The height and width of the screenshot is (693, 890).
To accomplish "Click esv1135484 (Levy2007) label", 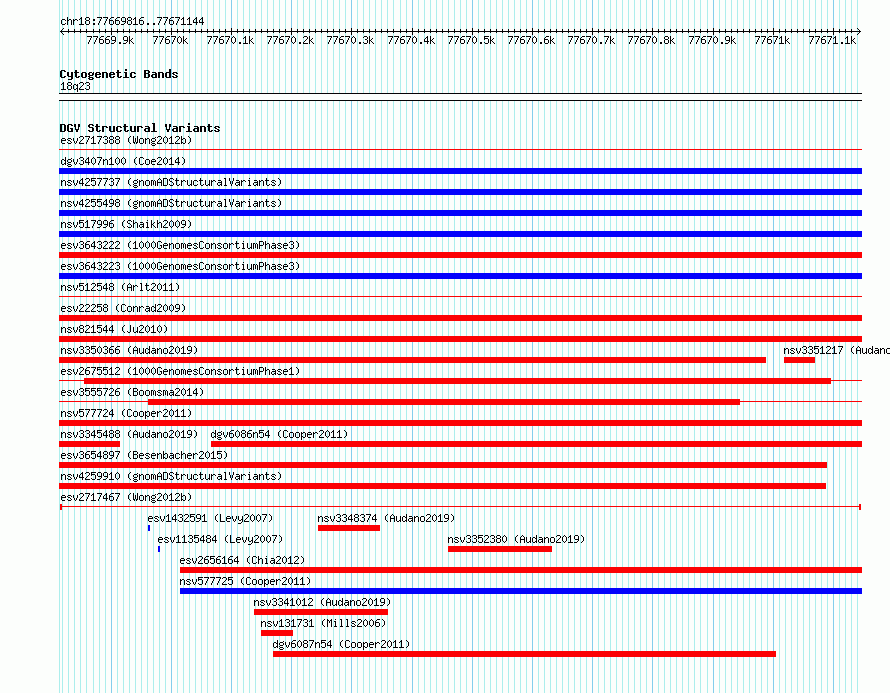I will (x=220, y=539).
